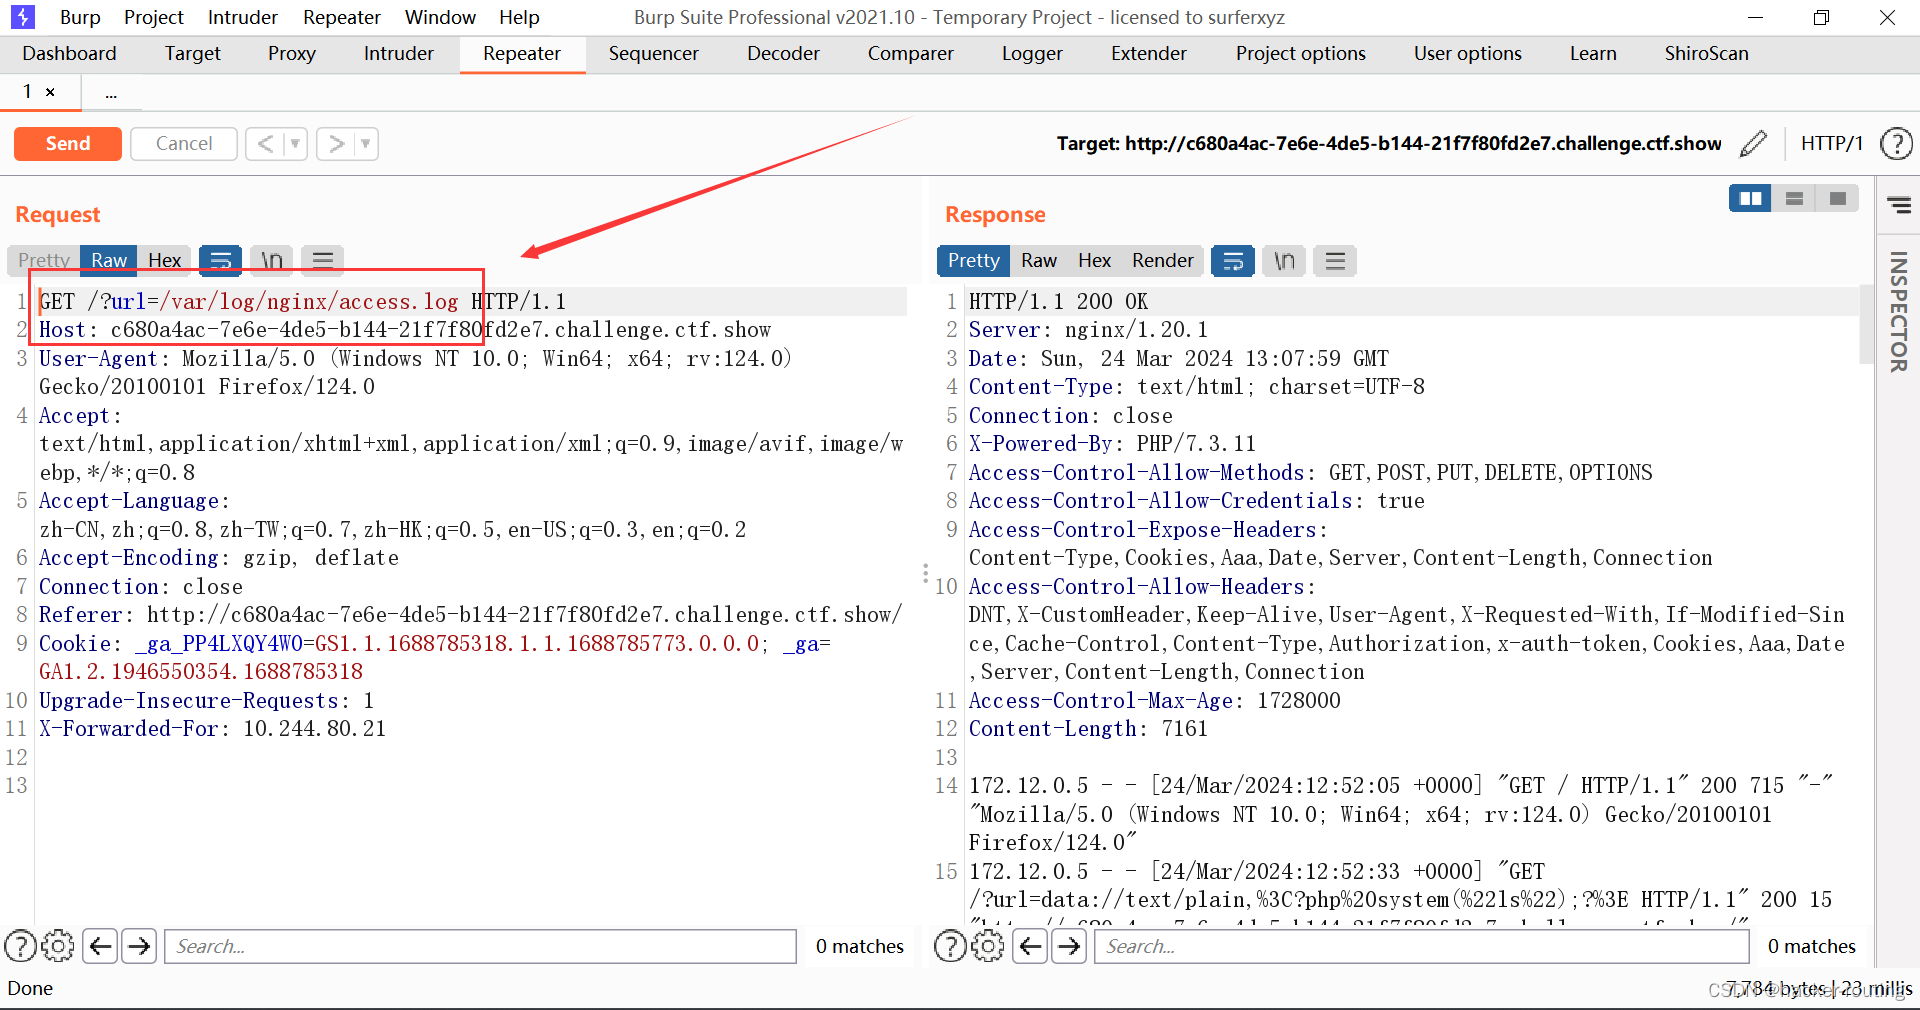Open the Intruder menu
The width and height of the screenshot is (1920, 1010).
pyautogui.click(x=243, y=17)
